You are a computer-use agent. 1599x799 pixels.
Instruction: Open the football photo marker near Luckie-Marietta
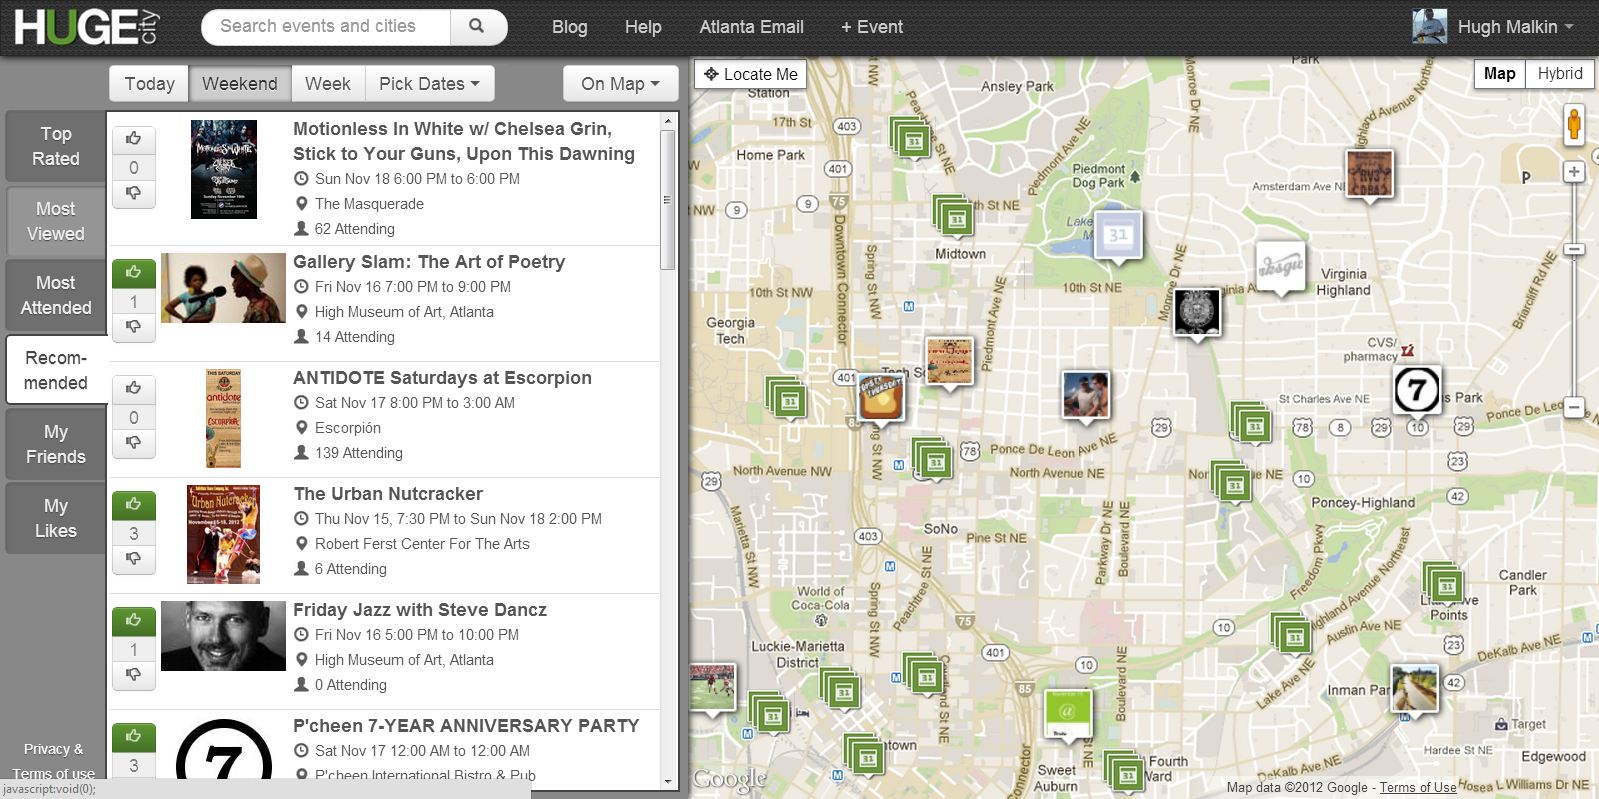tap(712, 688)
